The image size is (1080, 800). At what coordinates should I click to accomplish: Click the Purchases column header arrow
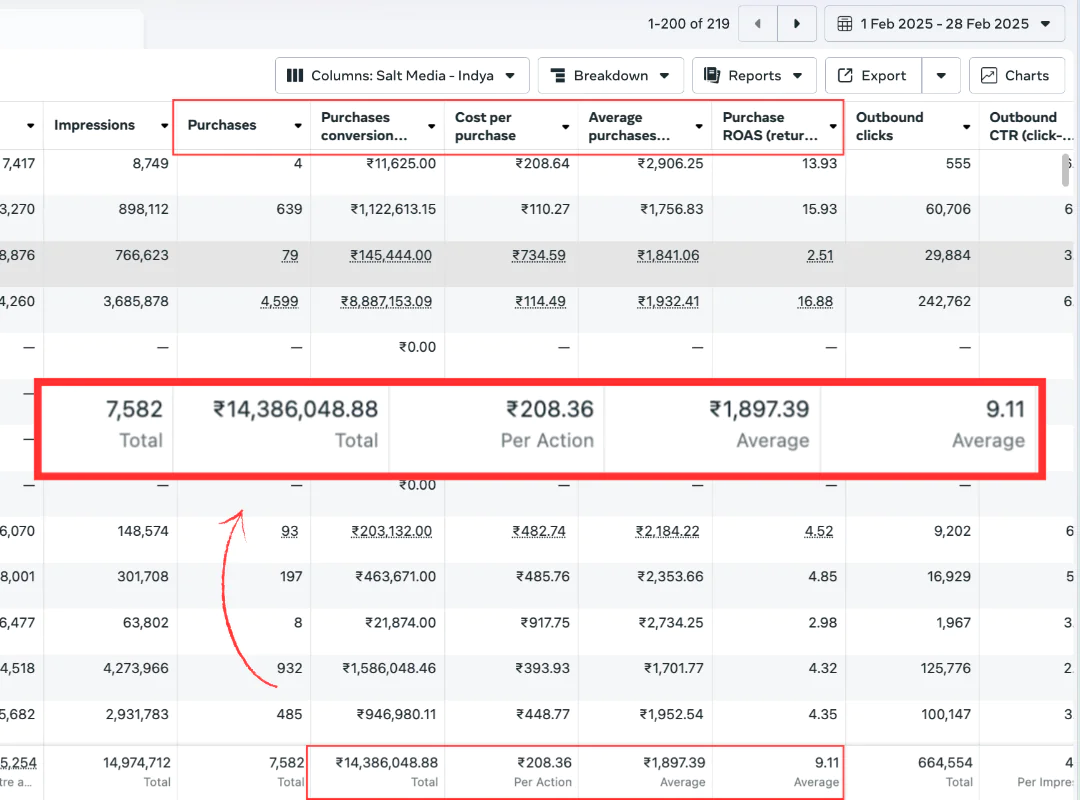pyautogui.click(x=298, y=126)
